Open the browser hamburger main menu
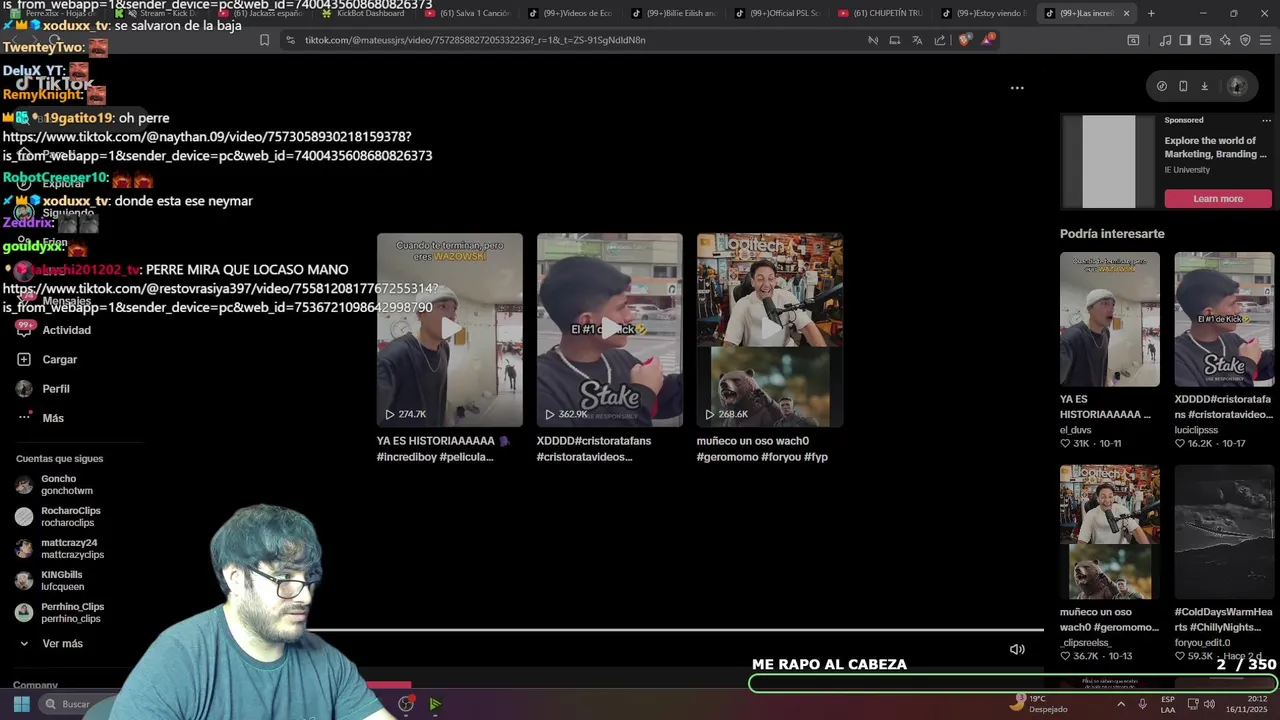The width and height of the screenshot is (1280, 720). pos(1265,40)
